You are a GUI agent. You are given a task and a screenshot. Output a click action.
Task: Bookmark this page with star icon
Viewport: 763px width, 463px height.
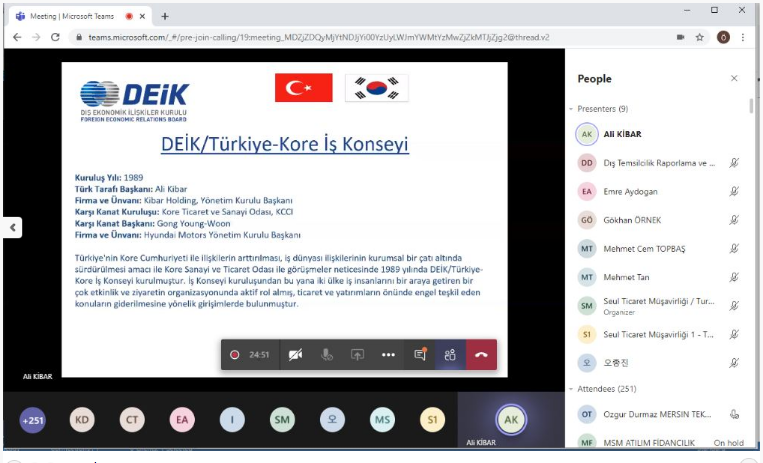click(701, 37)
